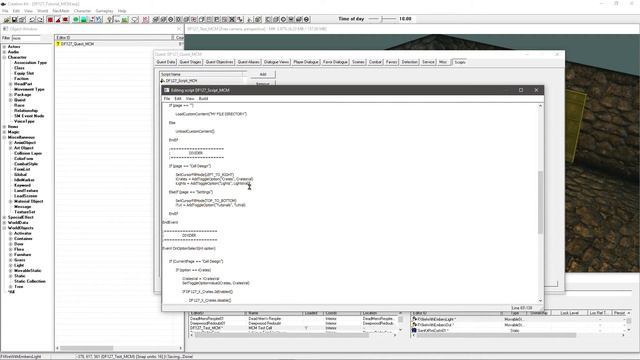This screenshot has width=640, height=360.
Task: Click the green square toolbar icon
Action: (83, 19)
